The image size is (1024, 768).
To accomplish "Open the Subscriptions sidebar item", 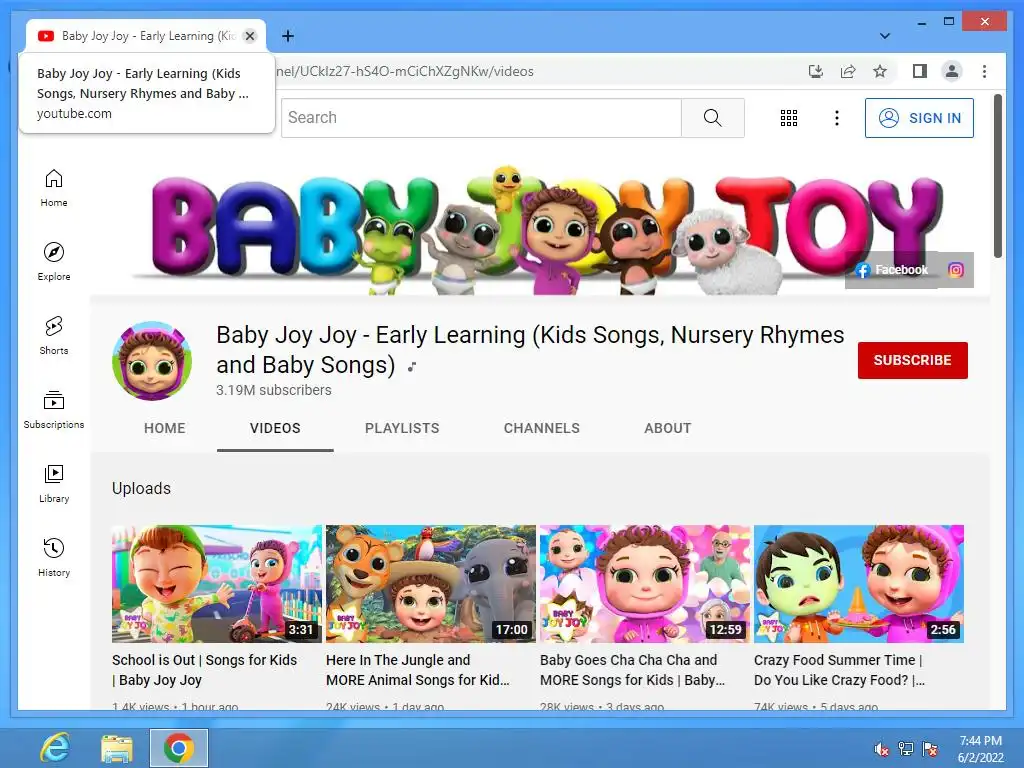I will coord(54,409).
